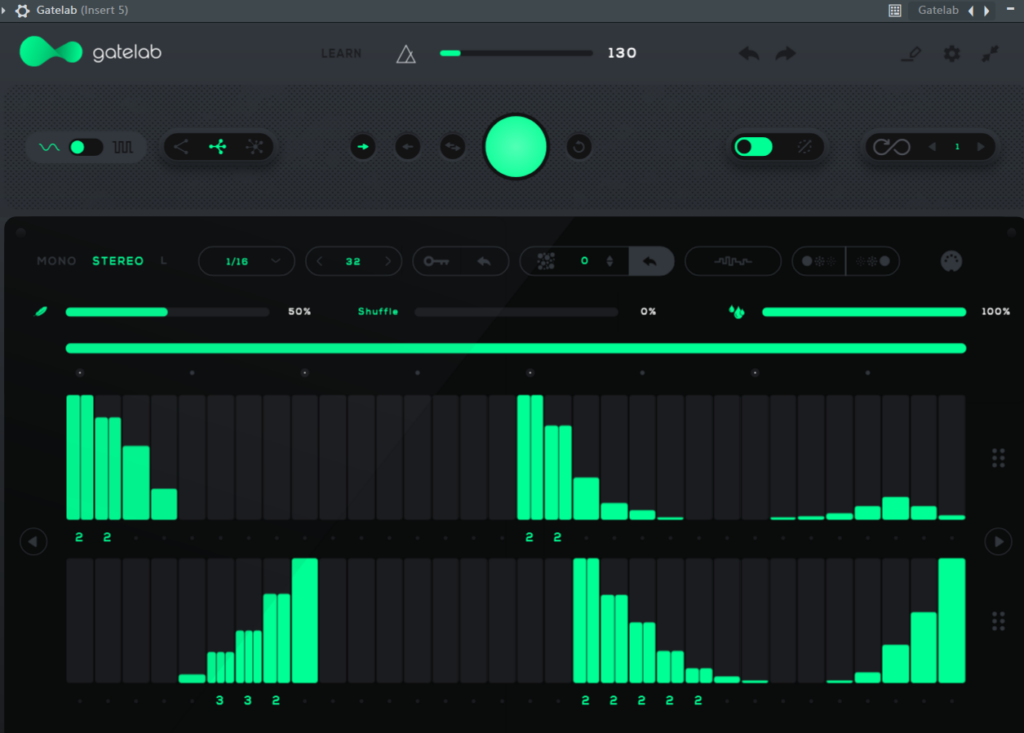Click the tallest last step in bottom row
This screenshot has width=1024, height=733.
click(952, 621)
